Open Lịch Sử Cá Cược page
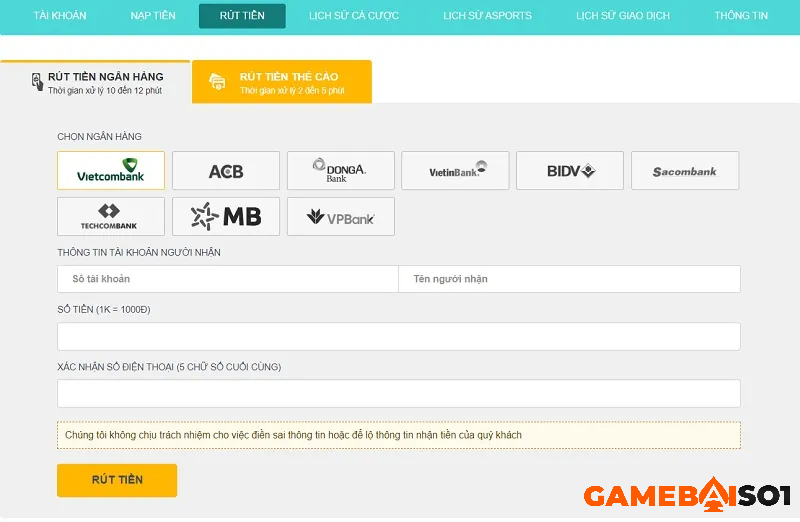Image resolution: width=800 pixels, height=522 pixels. coord(354,16)
